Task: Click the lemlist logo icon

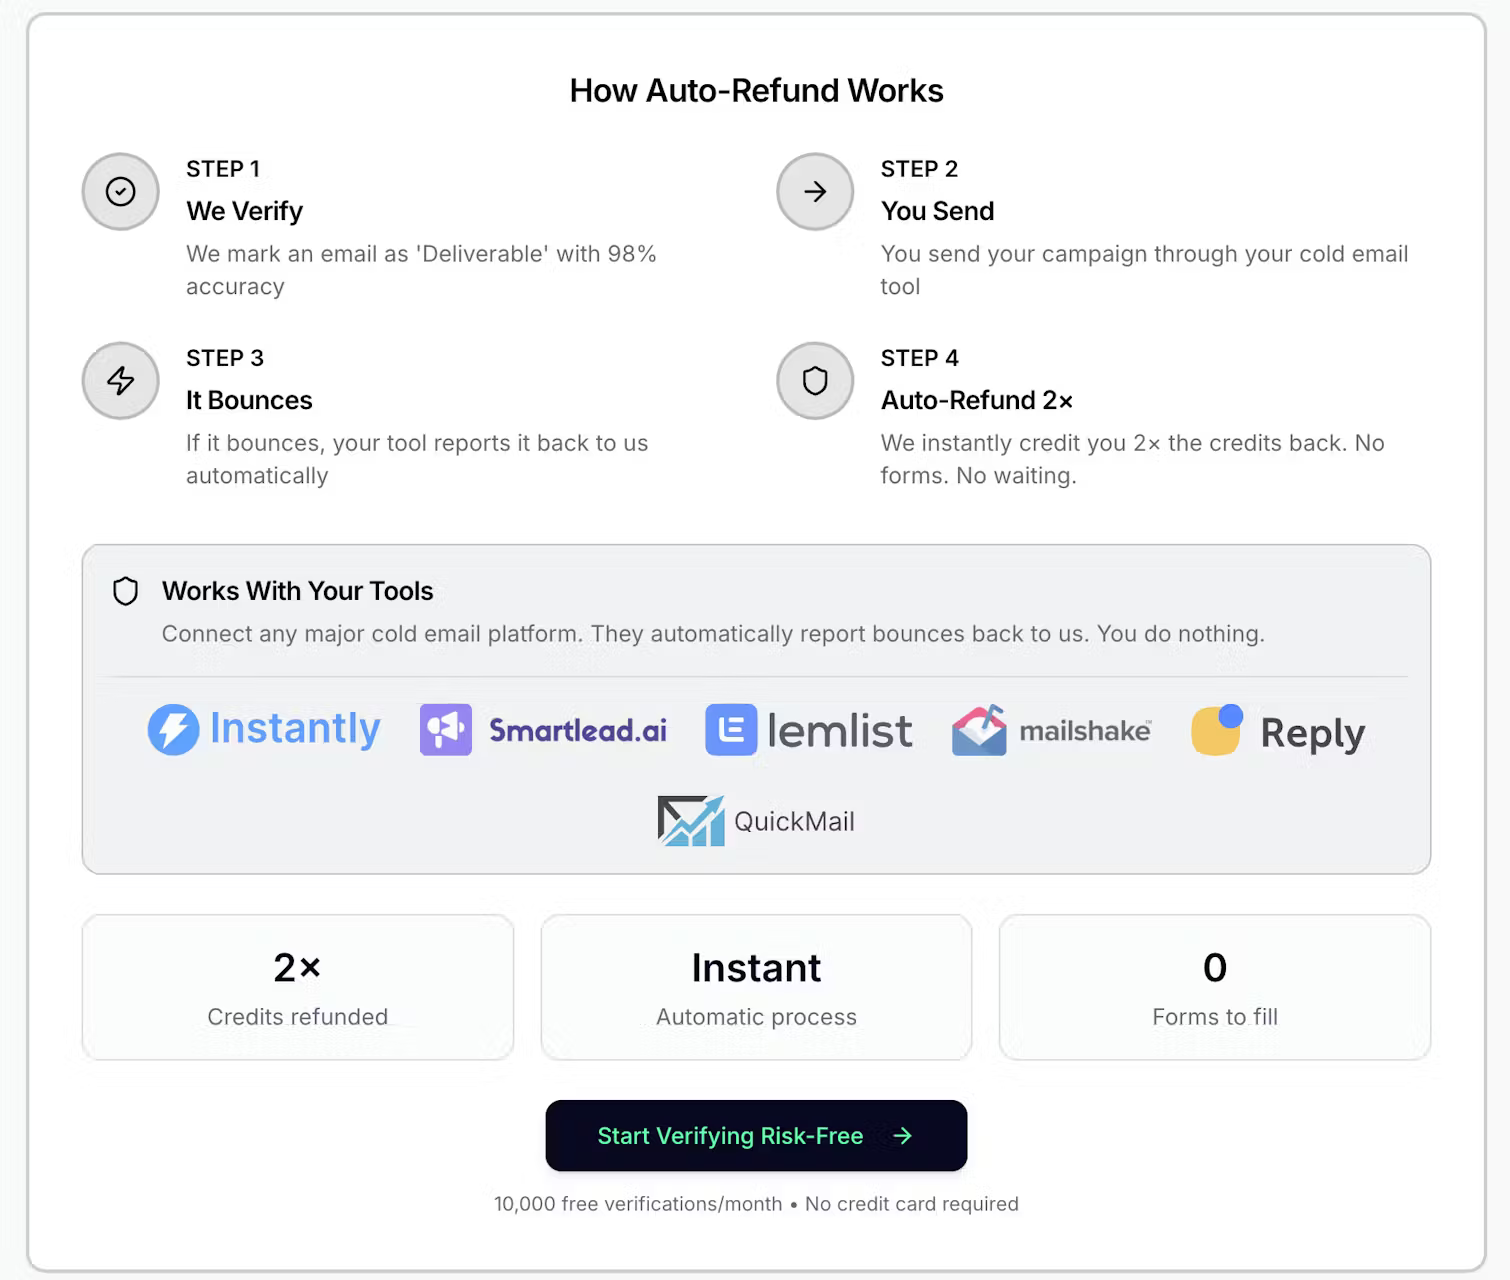Action: [731, 730]
